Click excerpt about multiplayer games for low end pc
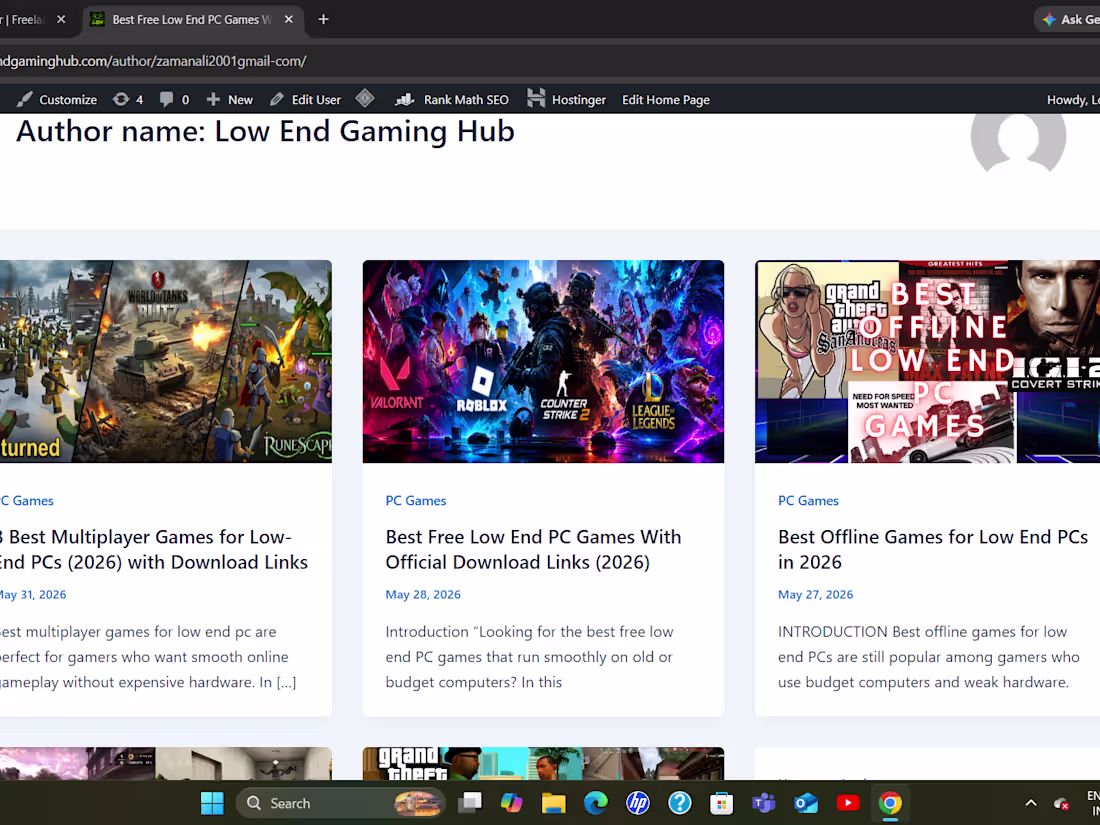This screenshot has width=1100, height=825. click(148, 657)
